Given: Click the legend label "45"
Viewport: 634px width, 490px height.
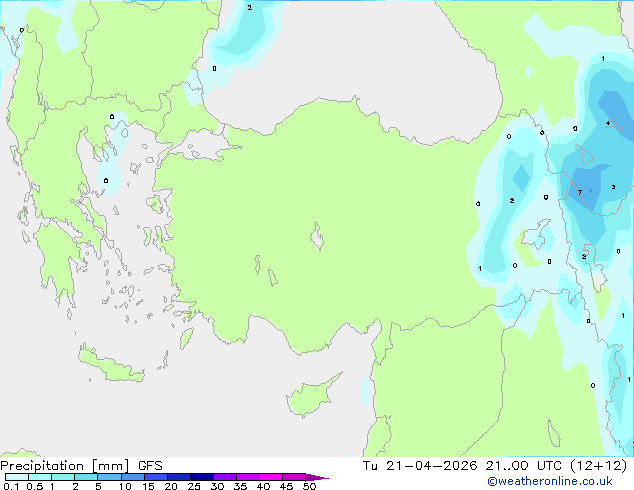Looking at the screenshot, I should [x=286, y=486].
